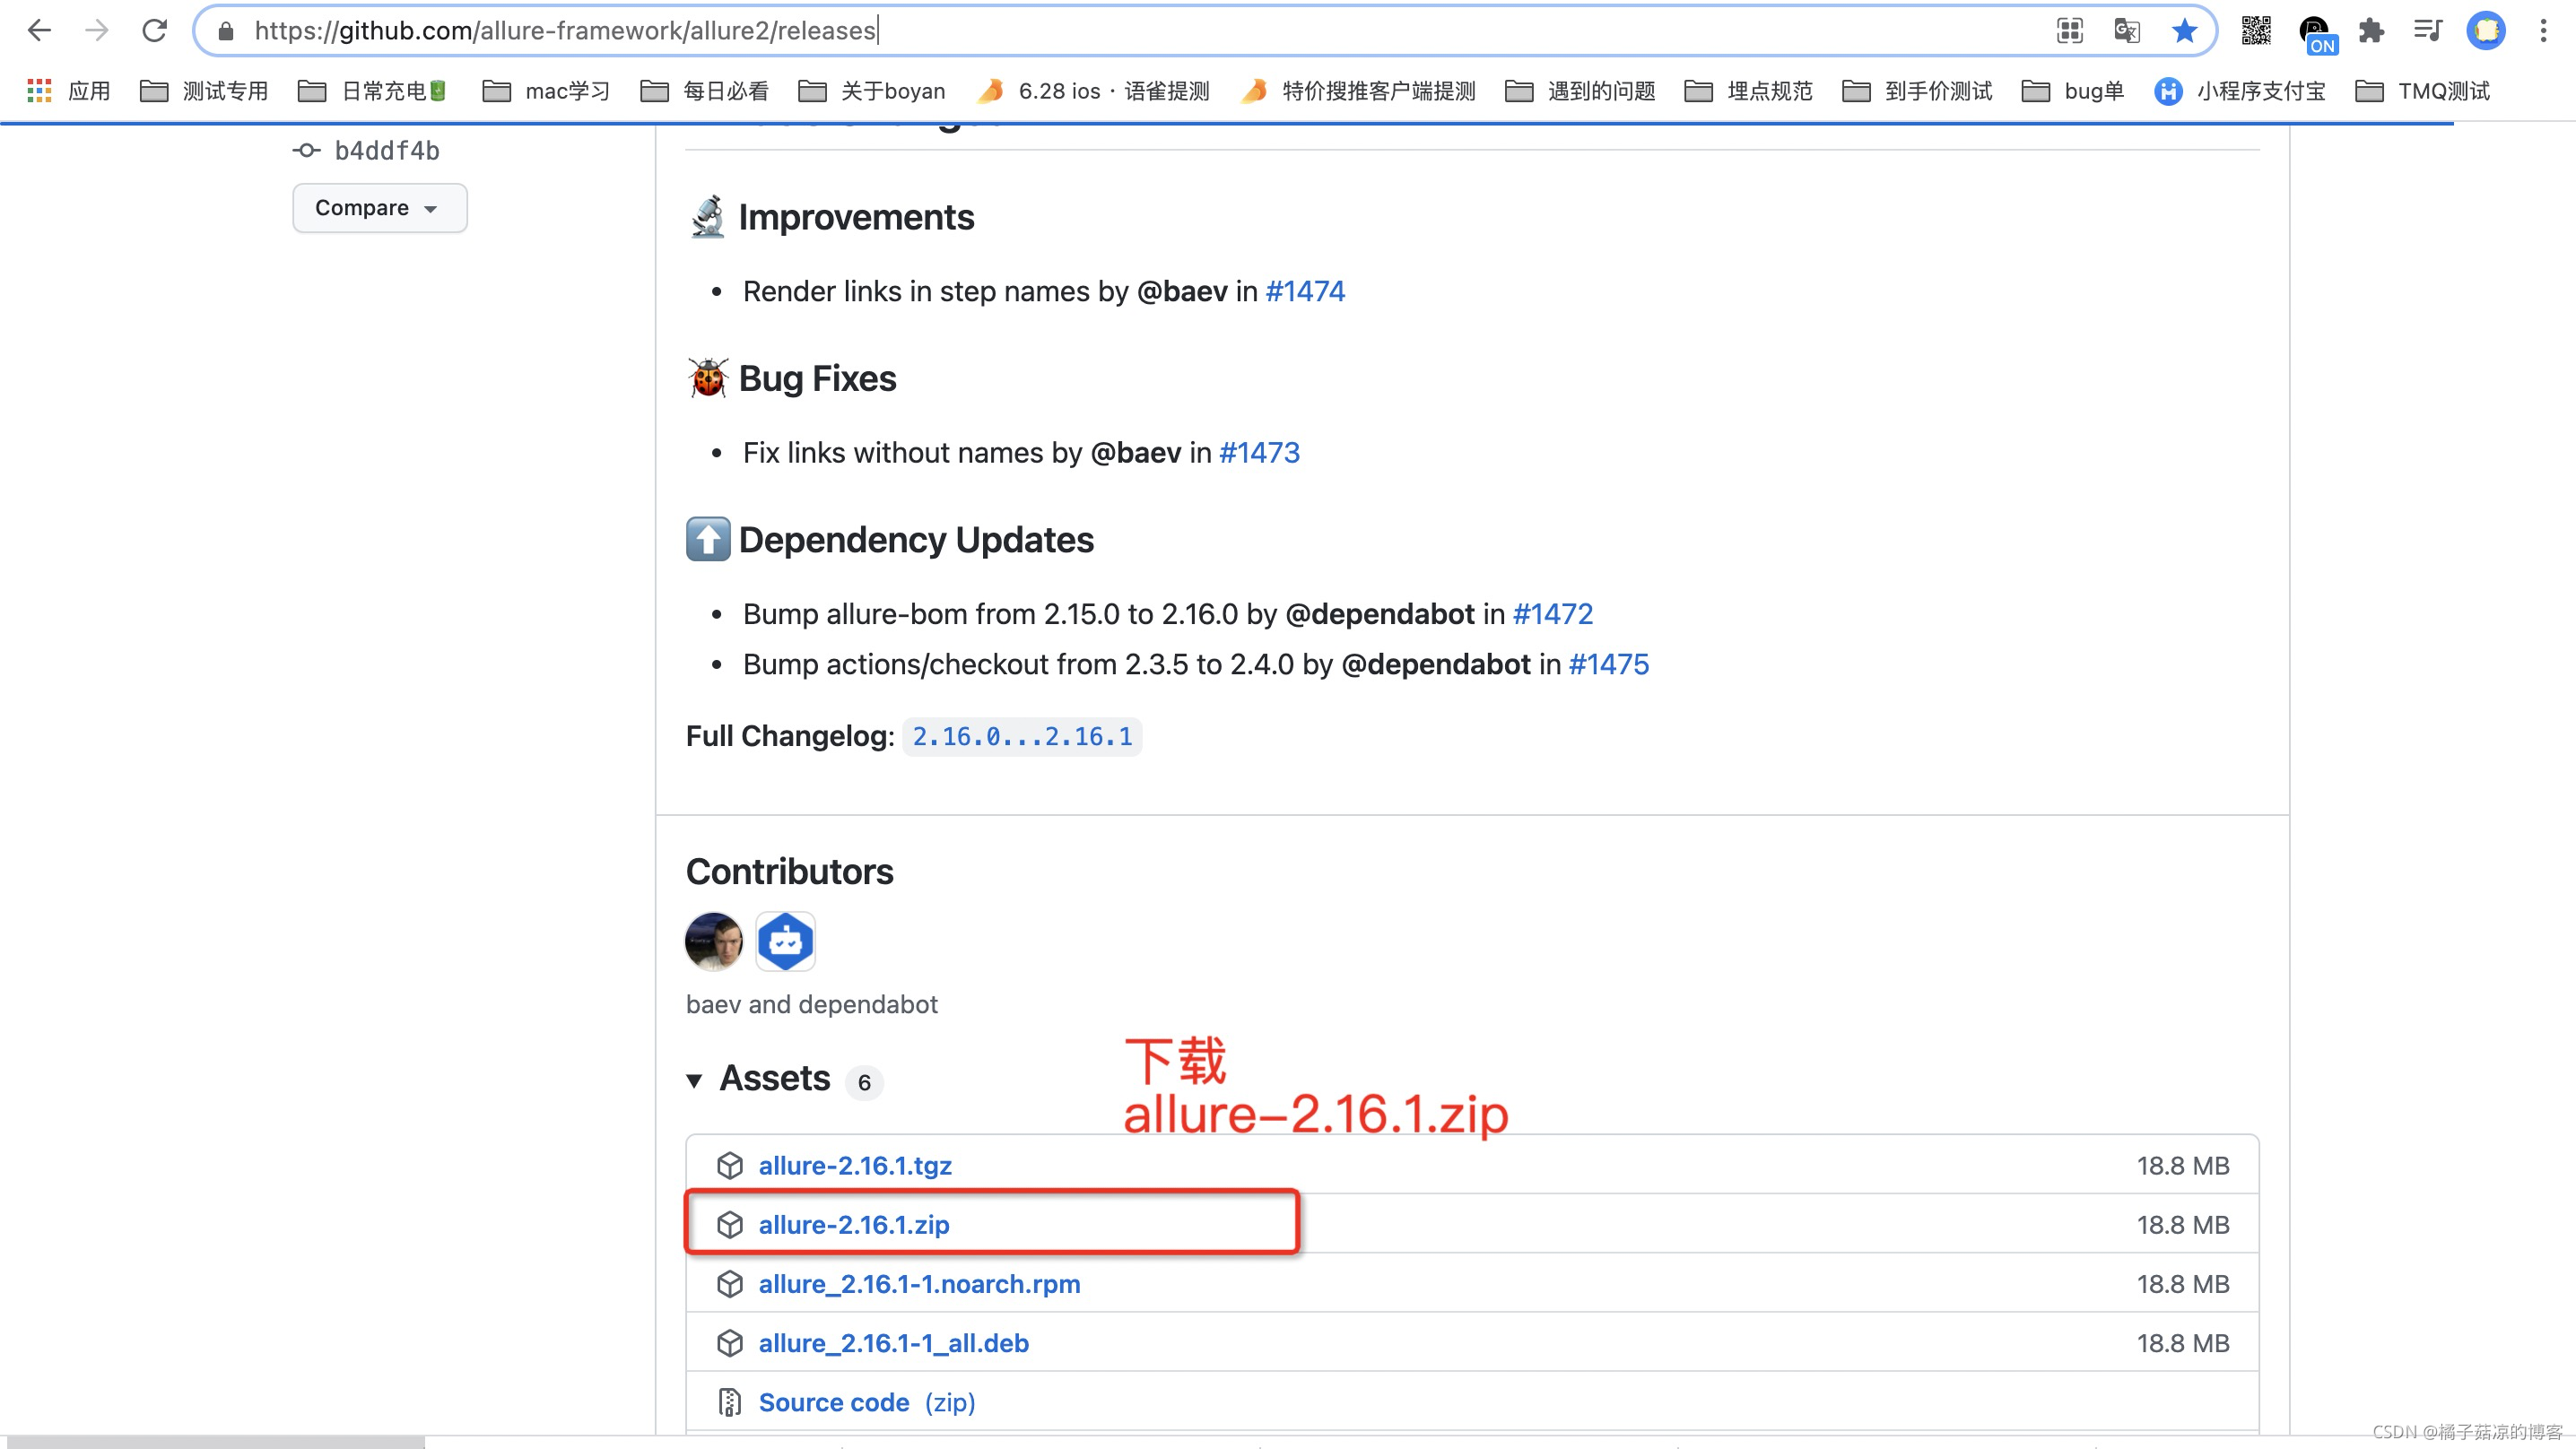Open the 关于boyan bookmark folder
The height and width of the screenshot is (1449, 2576).
[x=872, y=91]
